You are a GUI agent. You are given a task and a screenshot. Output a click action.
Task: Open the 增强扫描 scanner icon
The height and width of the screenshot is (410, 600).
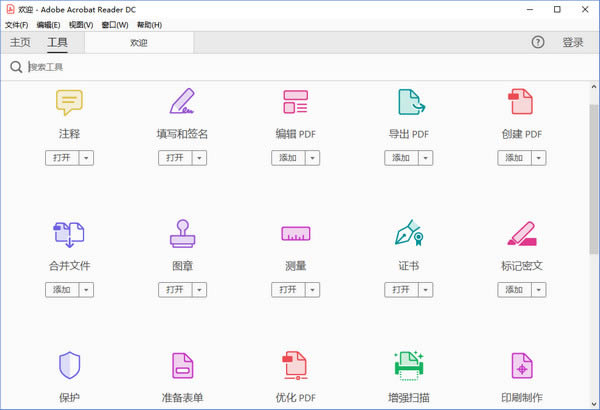pyautogui.click(x=409, y=366)
